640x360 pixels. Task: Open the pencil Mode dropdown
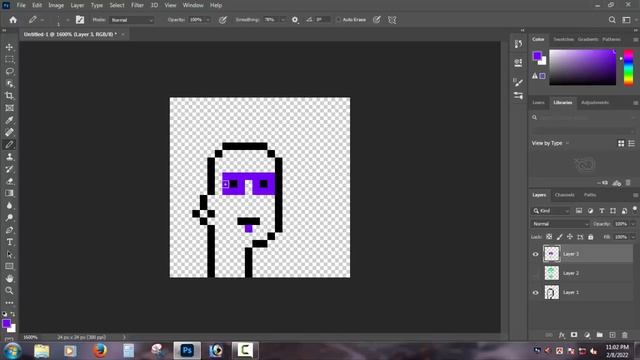(132, 20)
